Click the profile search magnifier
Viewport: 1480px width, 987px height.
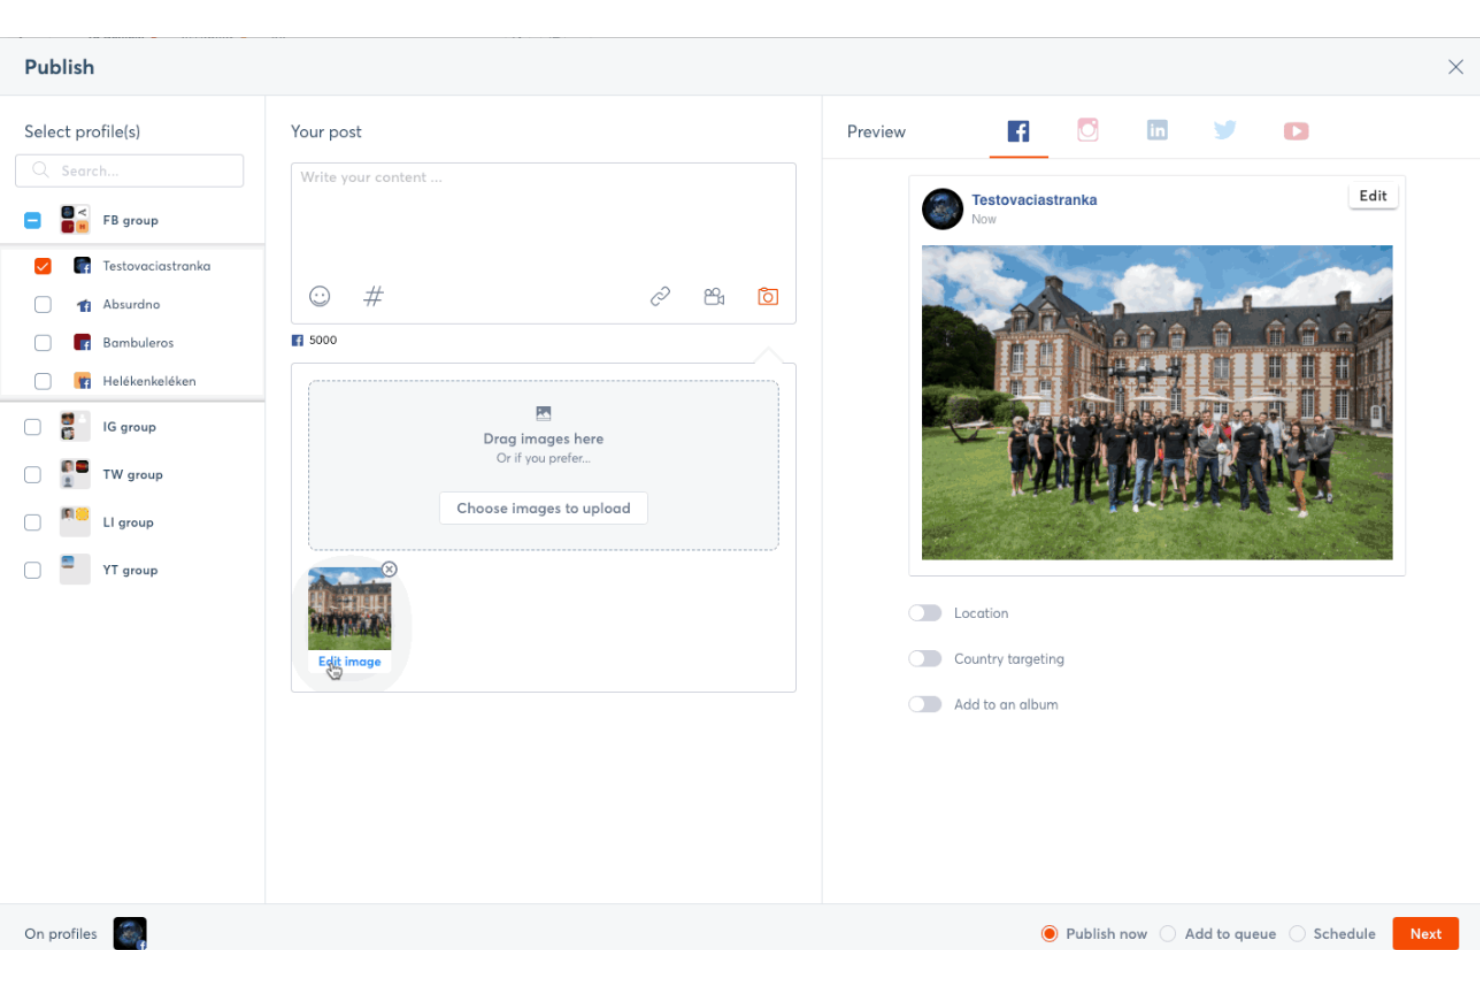coord(40,170)
